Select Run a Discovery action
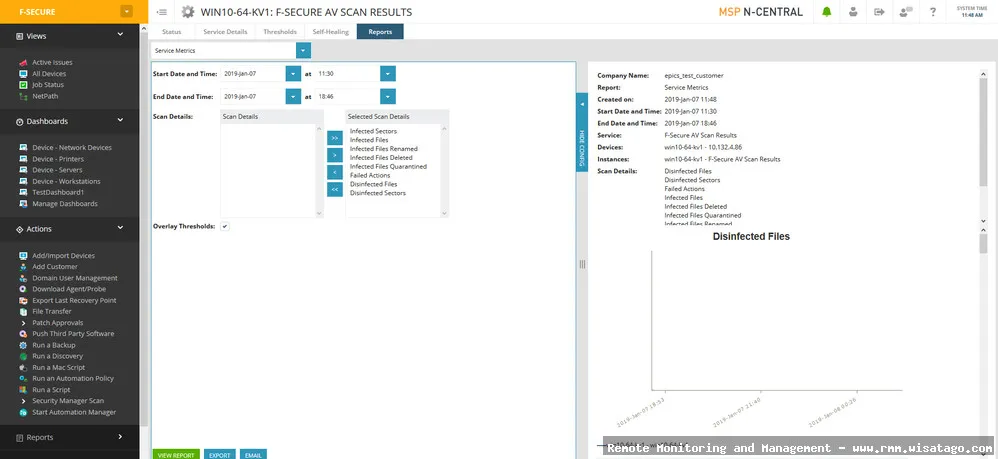 click(57, 356)
